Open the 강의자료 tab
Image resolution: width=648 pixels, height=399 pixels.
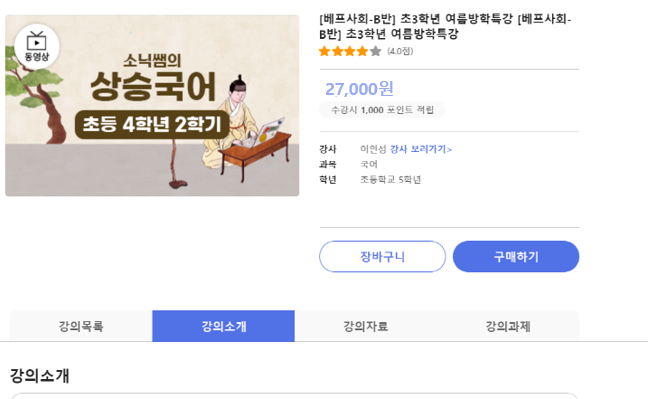[366, 326]
